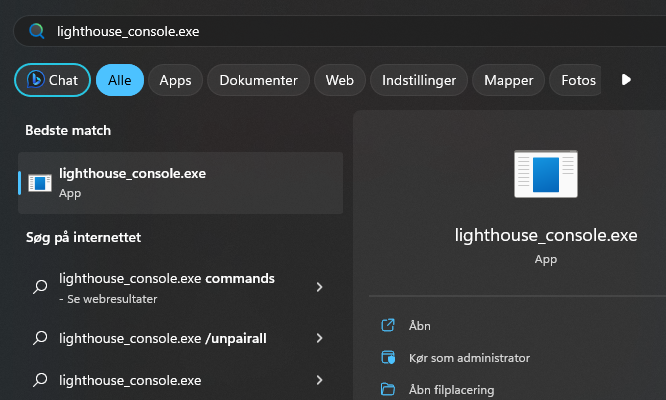
Task: Click the magnifier icon beside commands suggestion
Action: point(40,287)
